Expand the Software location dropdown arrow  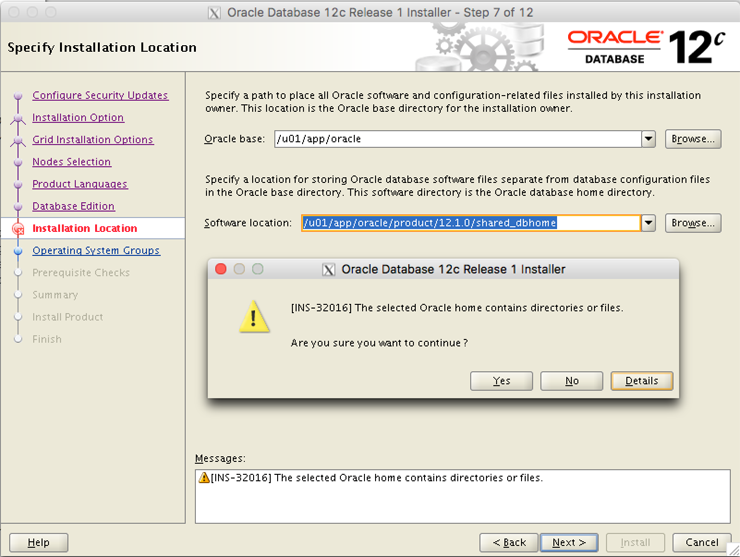tap(648, 223)
